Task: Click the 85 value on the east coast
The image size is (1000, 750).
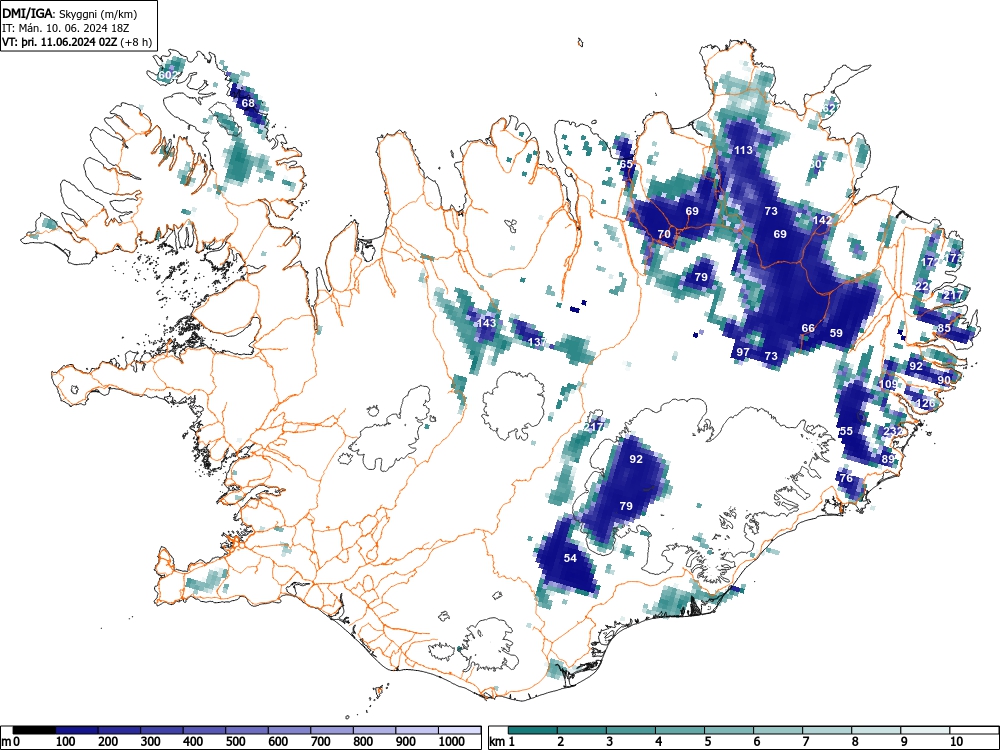Action: click(x=945, y=328)
